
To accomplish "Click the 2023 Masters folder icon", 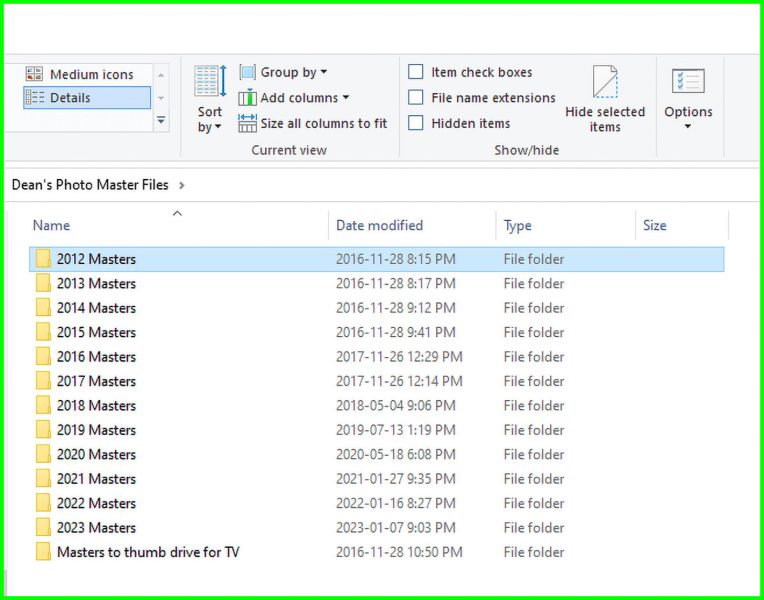I will point(43,528).
